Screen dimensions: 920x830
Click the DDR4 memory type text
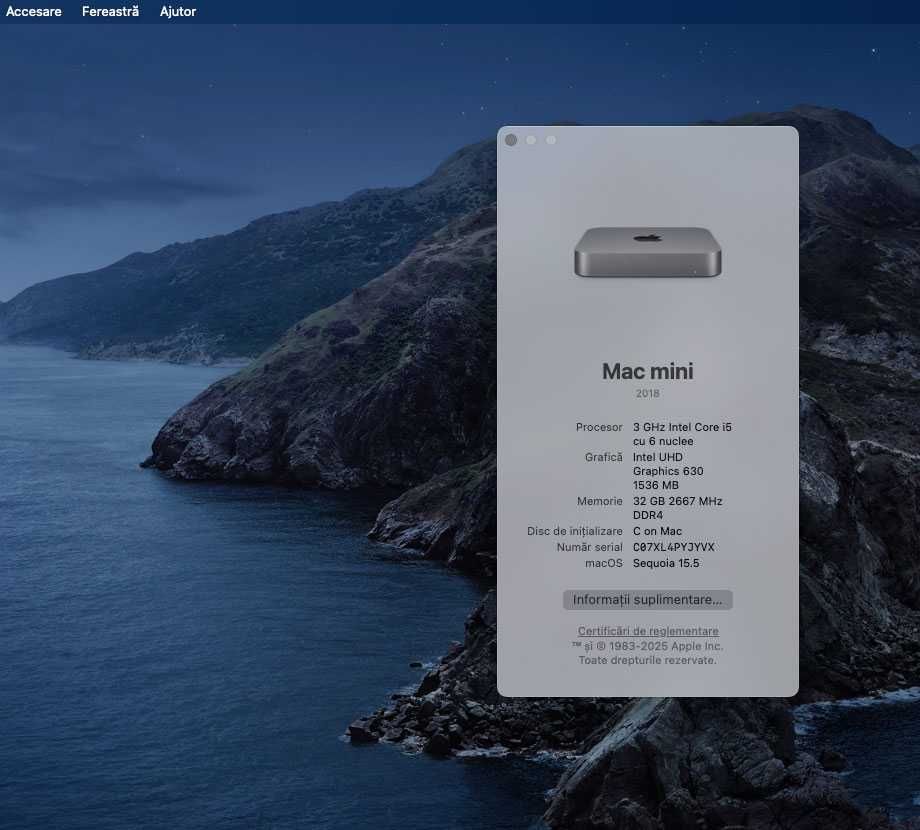coord(648,515)
